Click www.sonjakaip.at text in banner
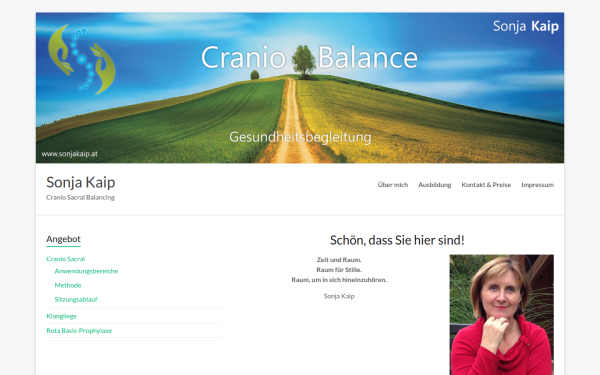Screen dimensions: 600x375 [x=70, y=154]
